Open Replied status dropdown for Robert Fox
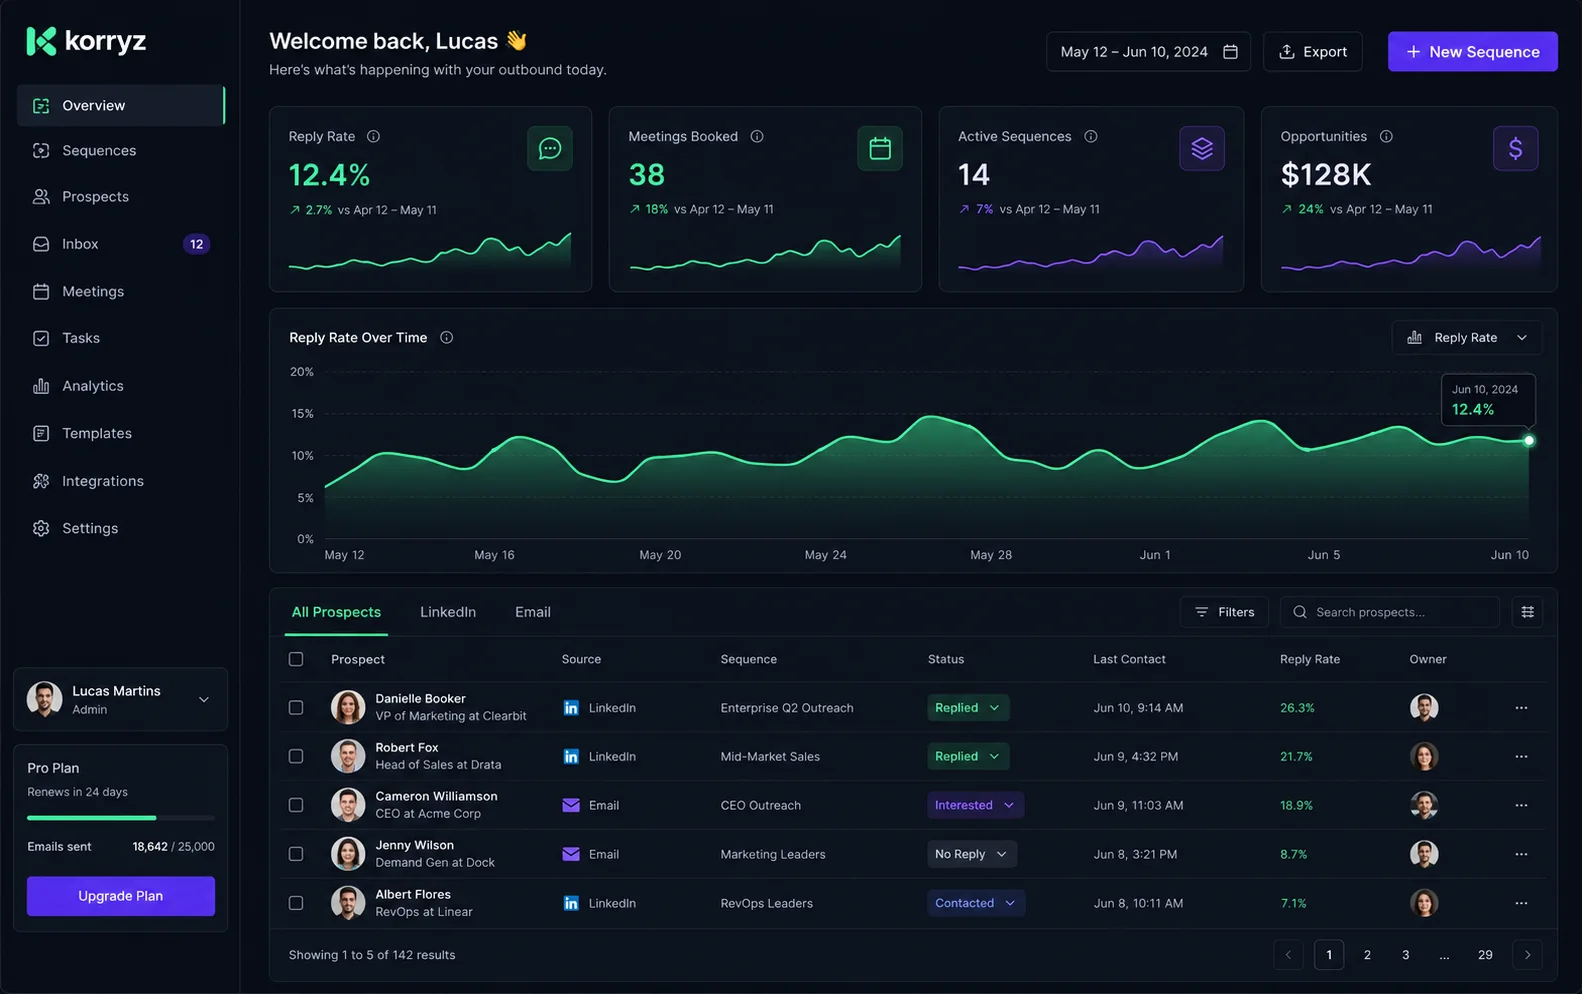This screenshot has height=994, width=1582. click(x=968, y=757)
